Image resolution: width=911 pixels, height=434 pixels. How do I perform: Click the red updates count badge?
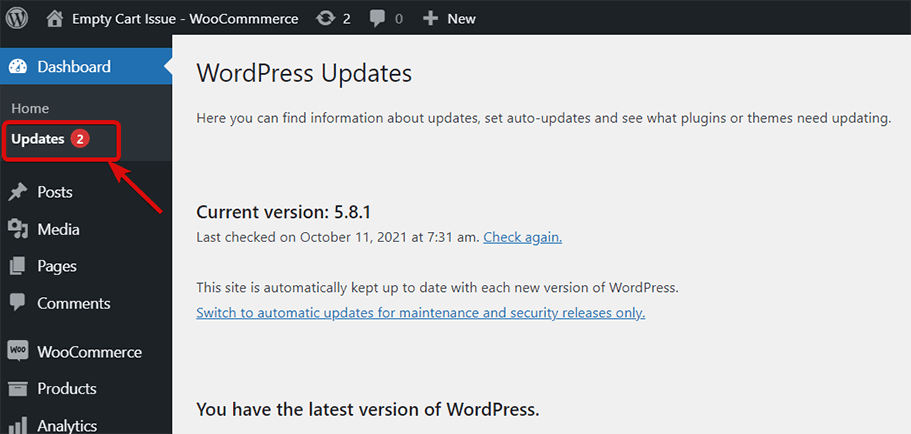coord(81,139)
